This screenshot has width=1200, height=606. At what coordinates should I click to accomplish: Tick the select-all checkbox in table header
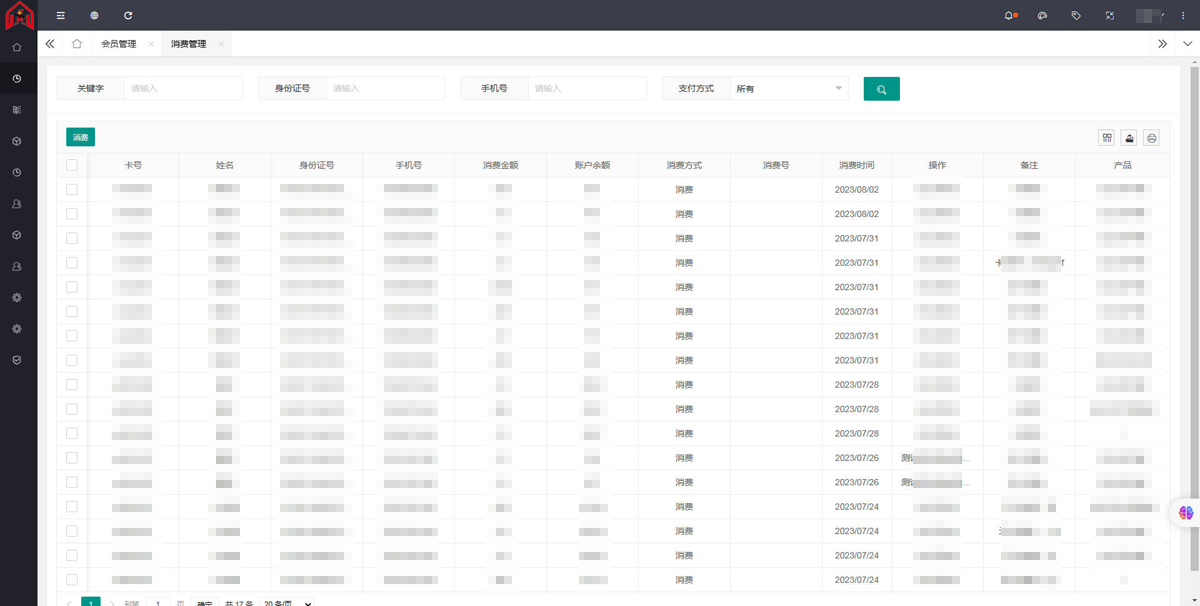click(72, 165)
